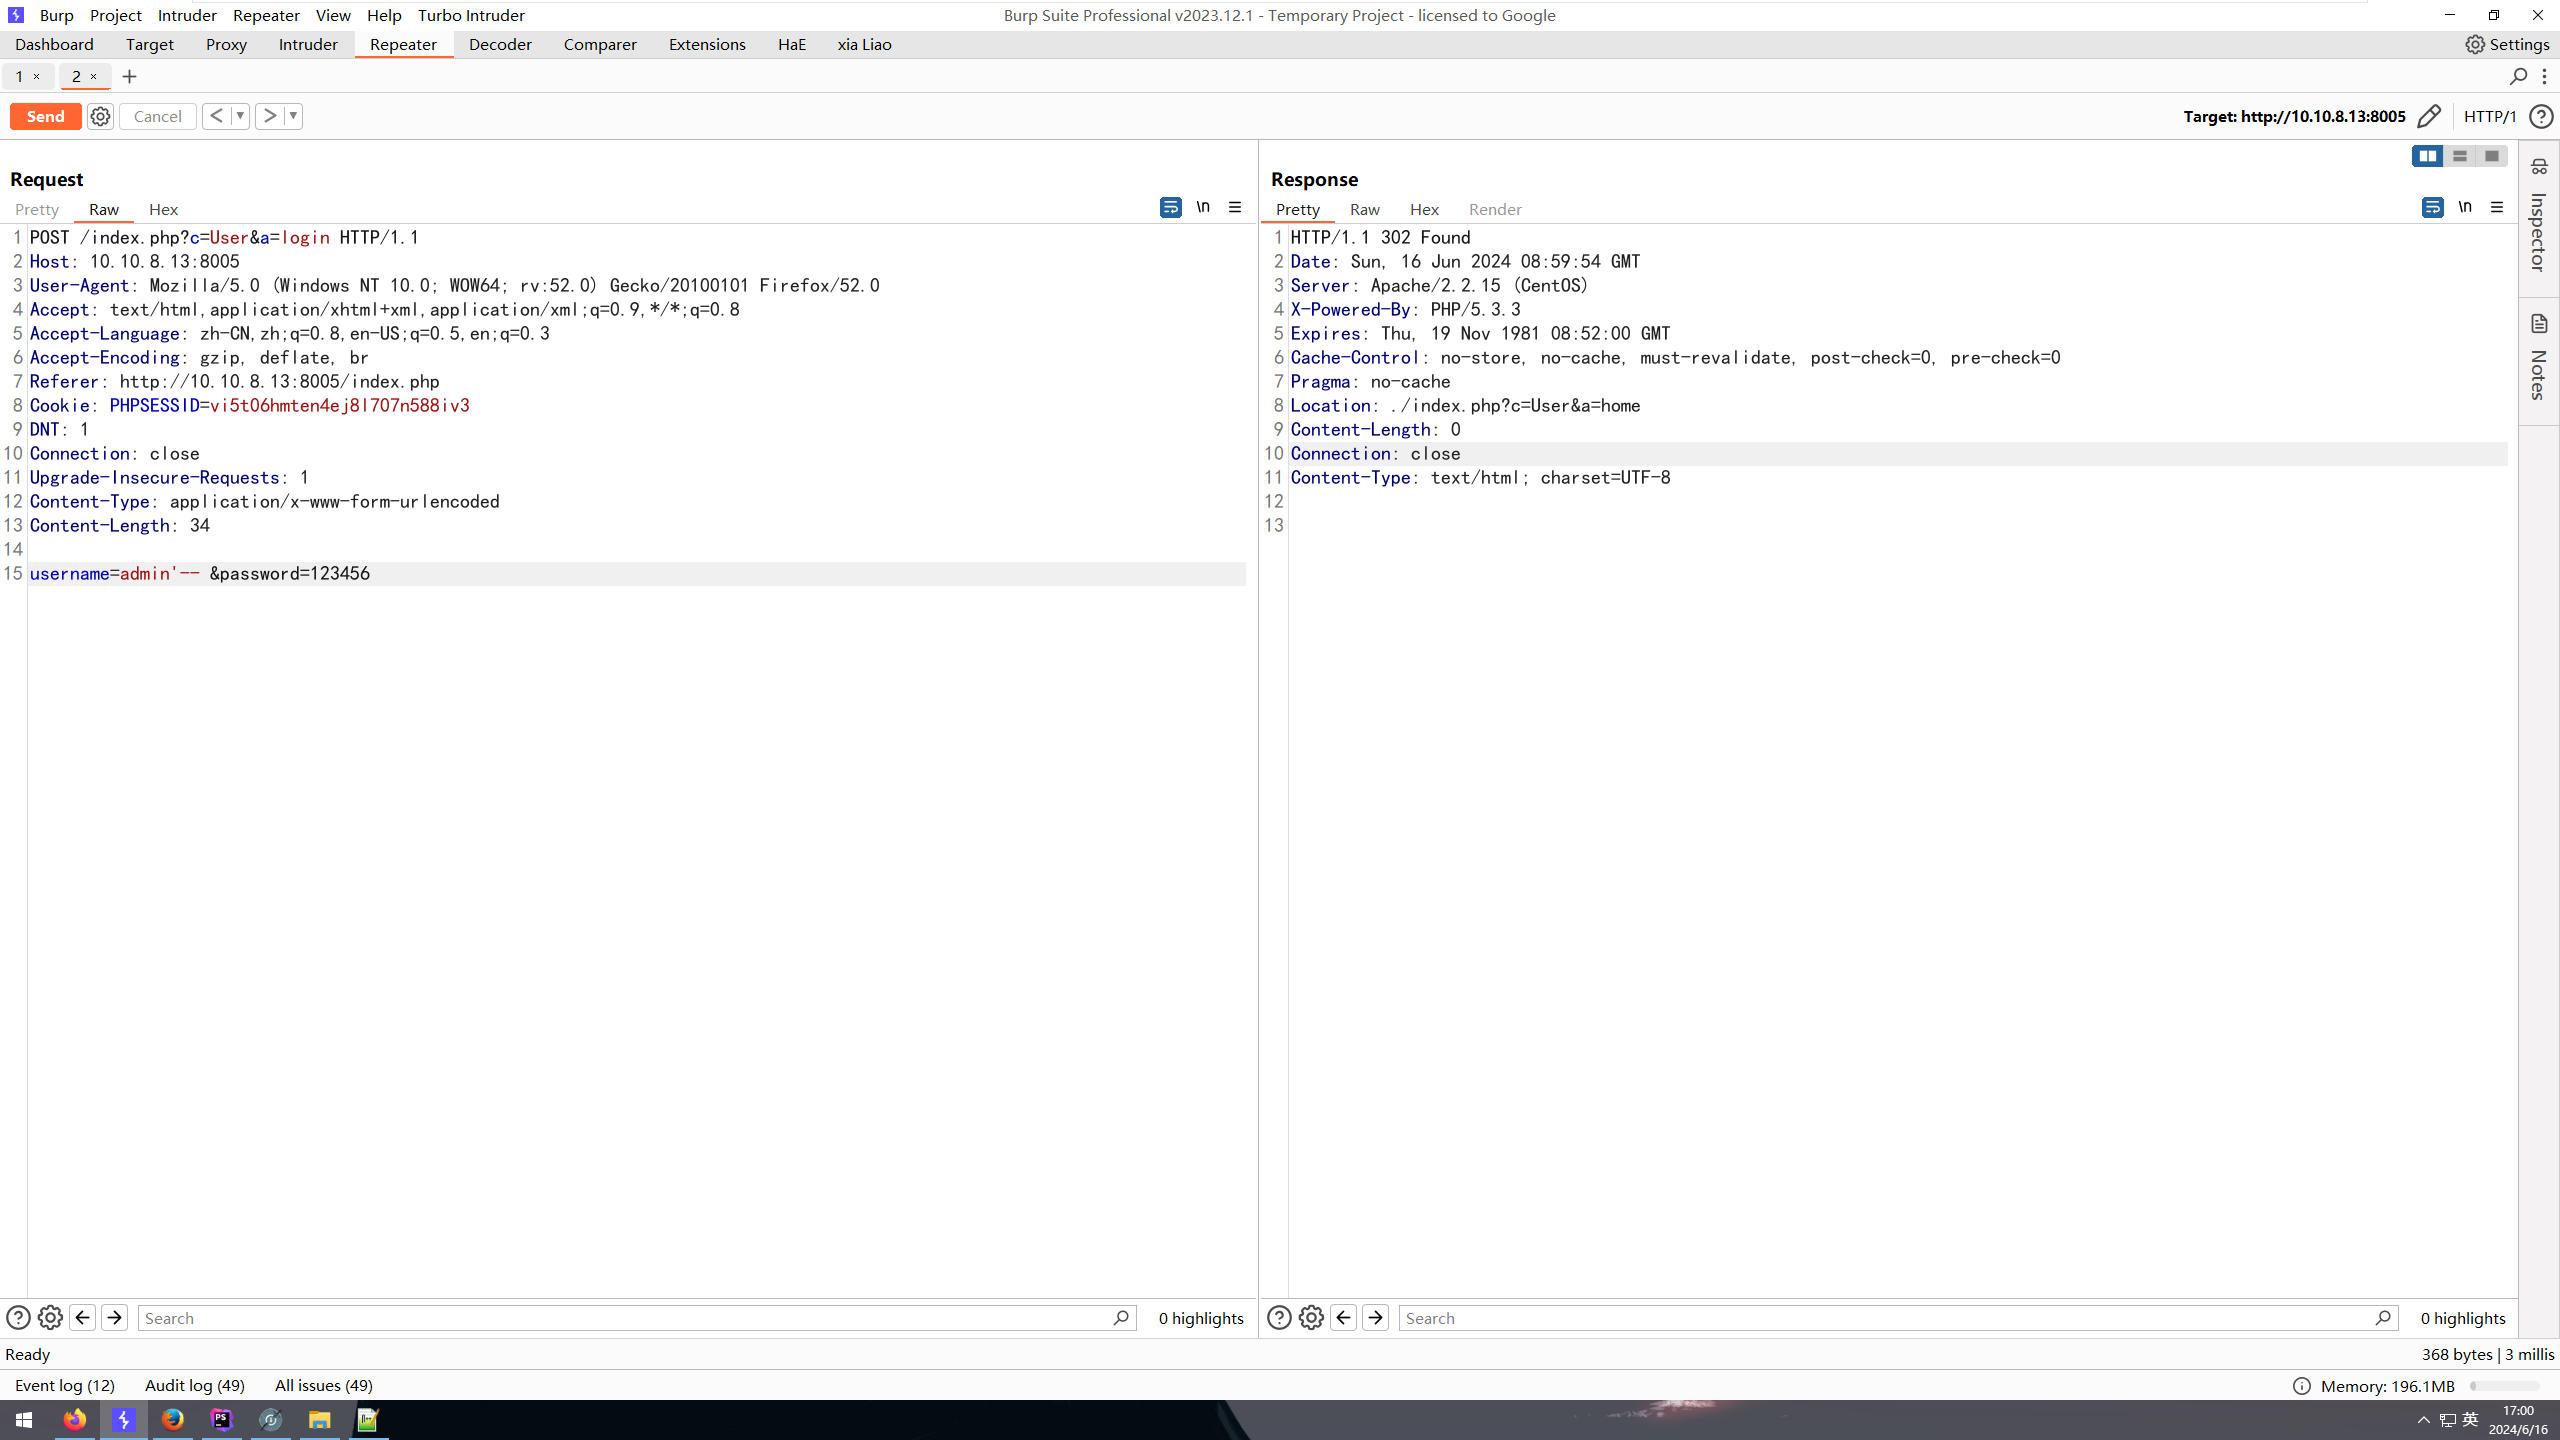This screenshot has height=1440, width=2560.
Task: Close Repeater tab 1
Action: tap(37, 76)
